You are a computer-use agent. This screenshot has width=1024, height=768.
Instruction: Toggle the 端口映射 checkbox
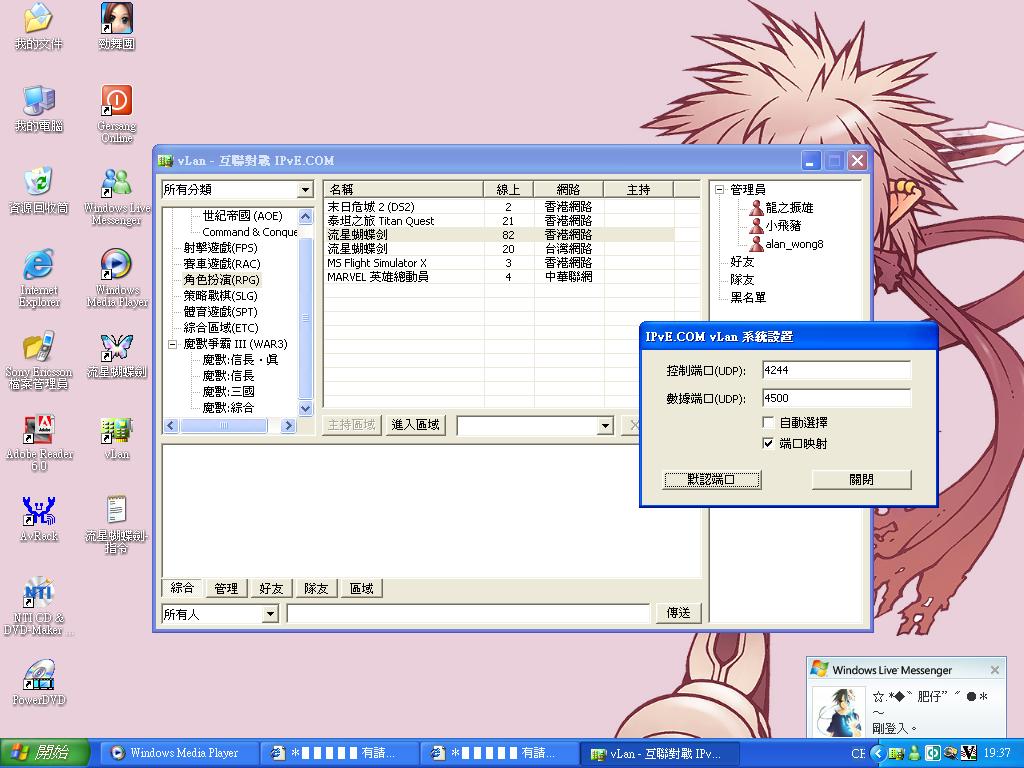click(x=769, y=443)
